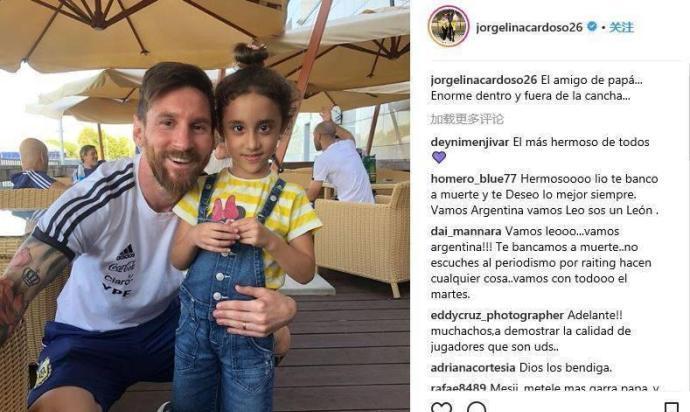Screen dimensions: 690x412
Task: Visit dai_mannara commenter profile
Action: (466, 232)
